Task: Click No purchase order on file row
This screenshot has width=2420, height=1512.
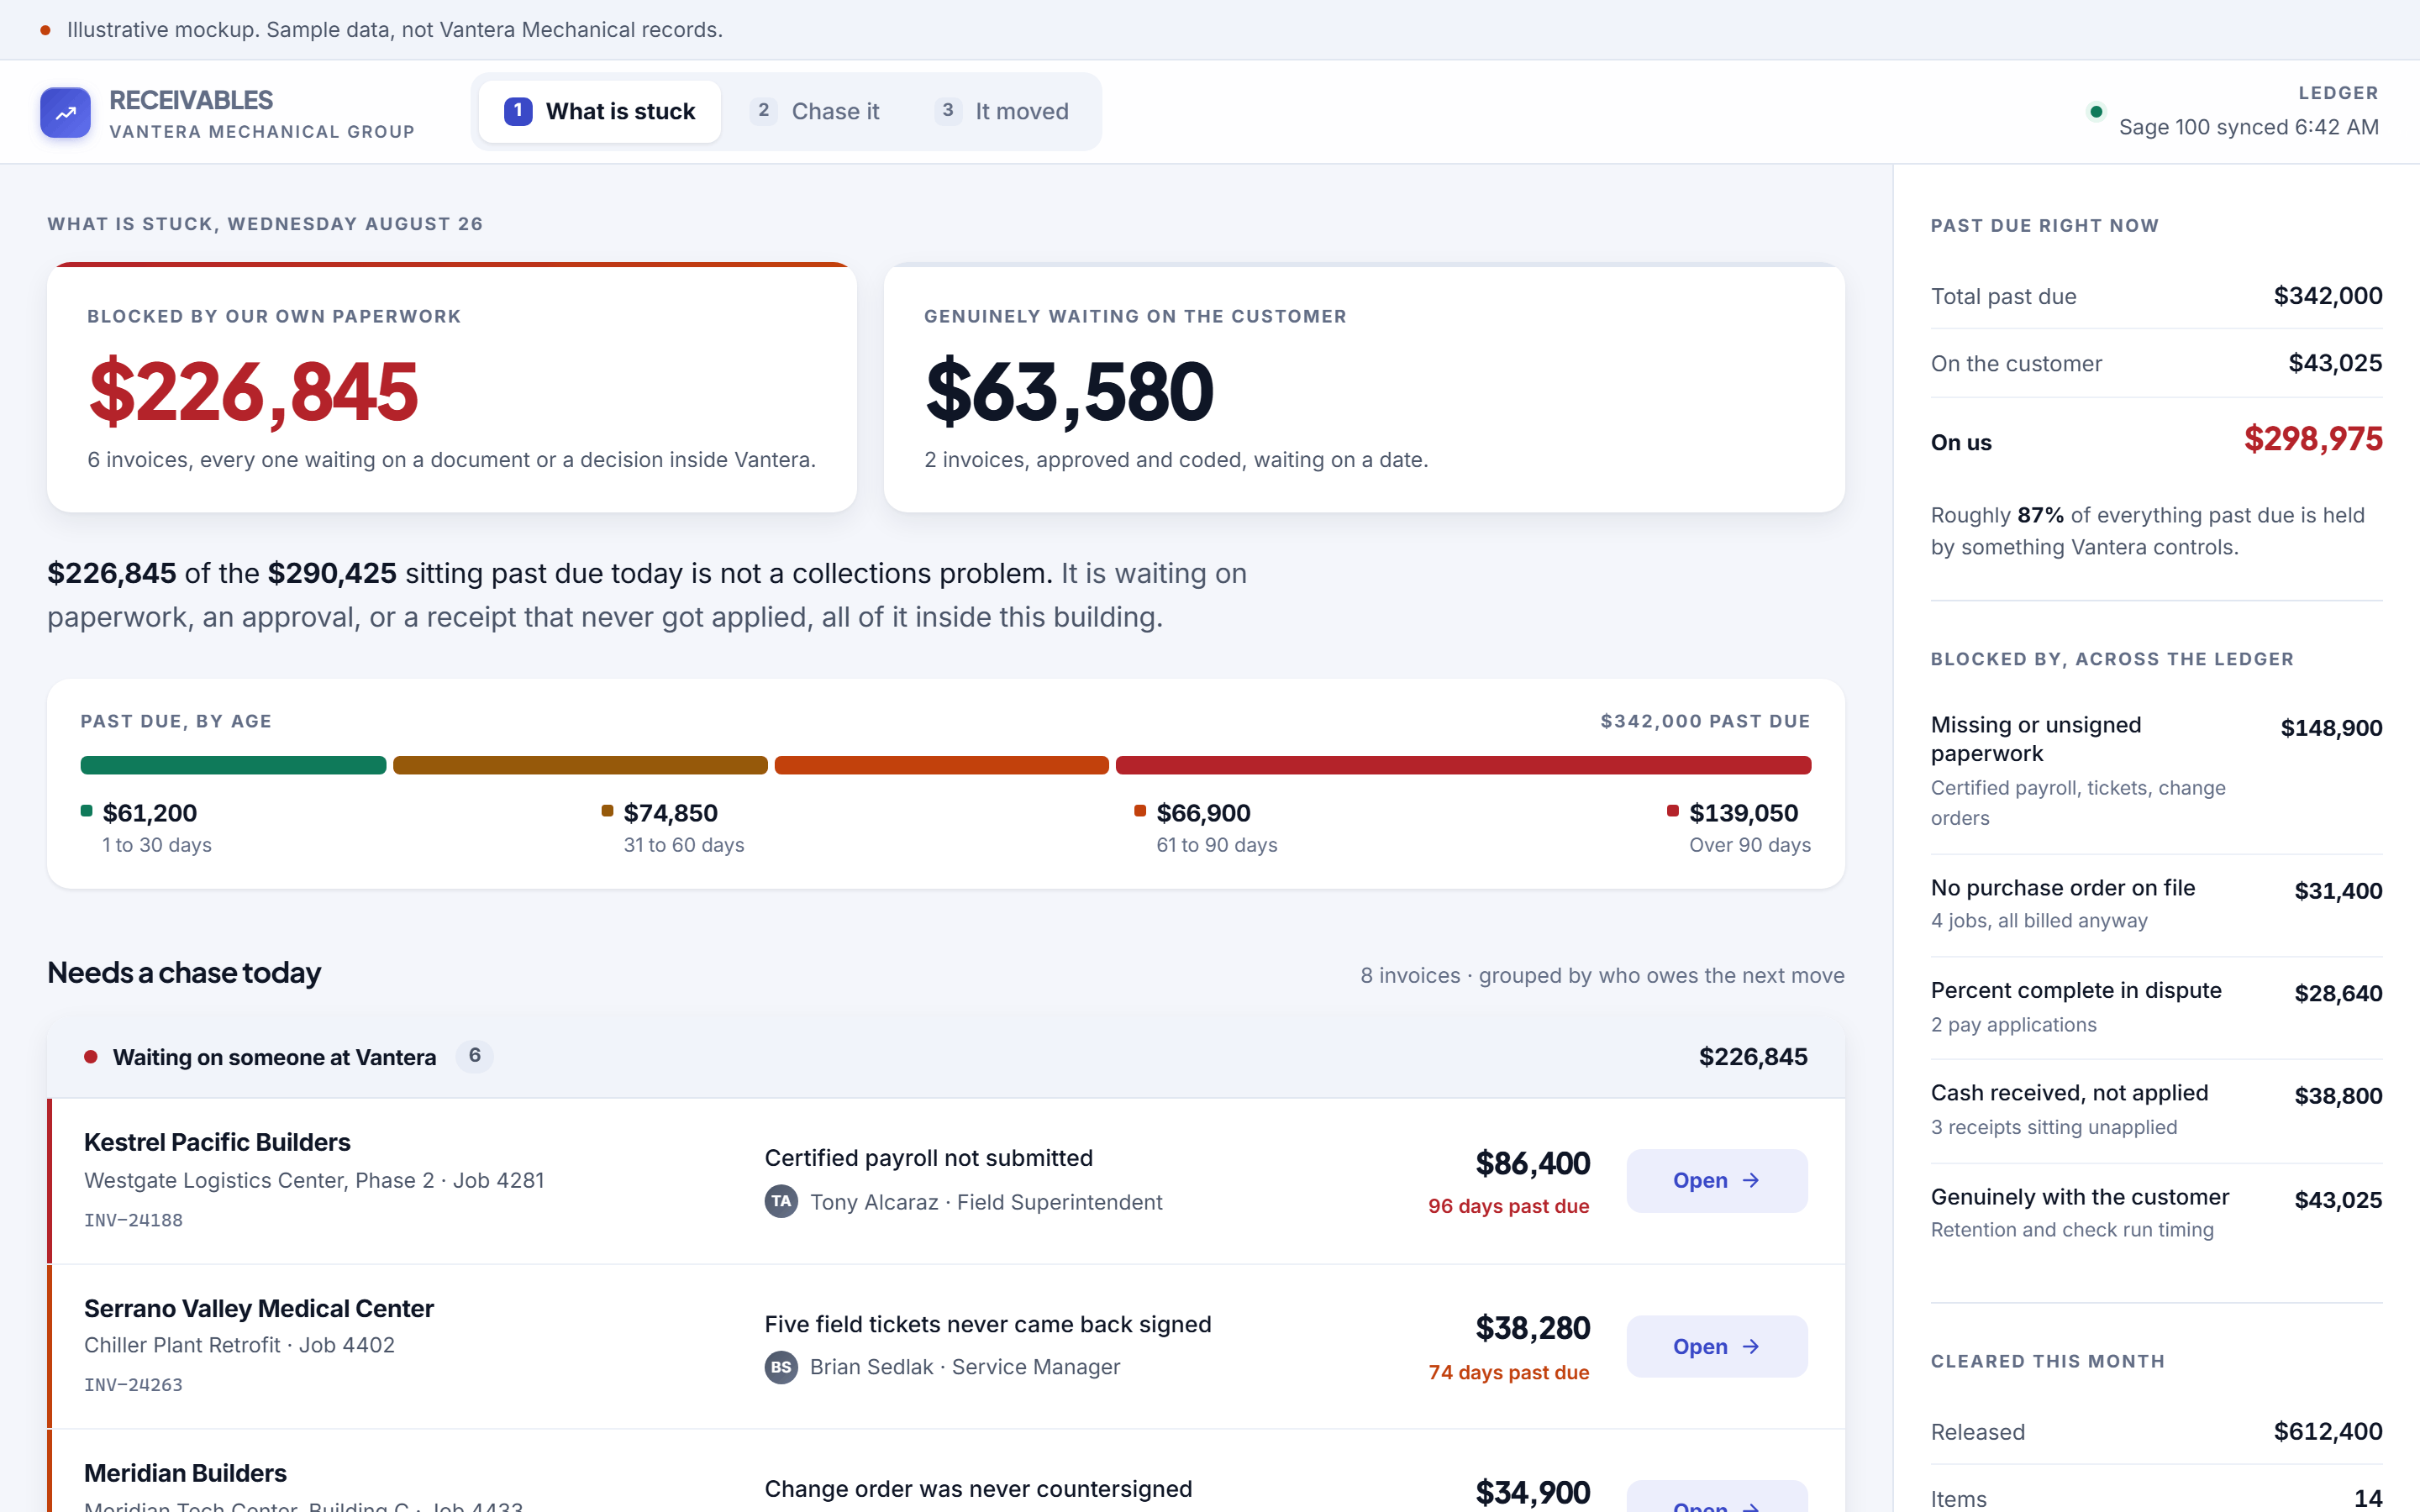Action: (2156, 904)
